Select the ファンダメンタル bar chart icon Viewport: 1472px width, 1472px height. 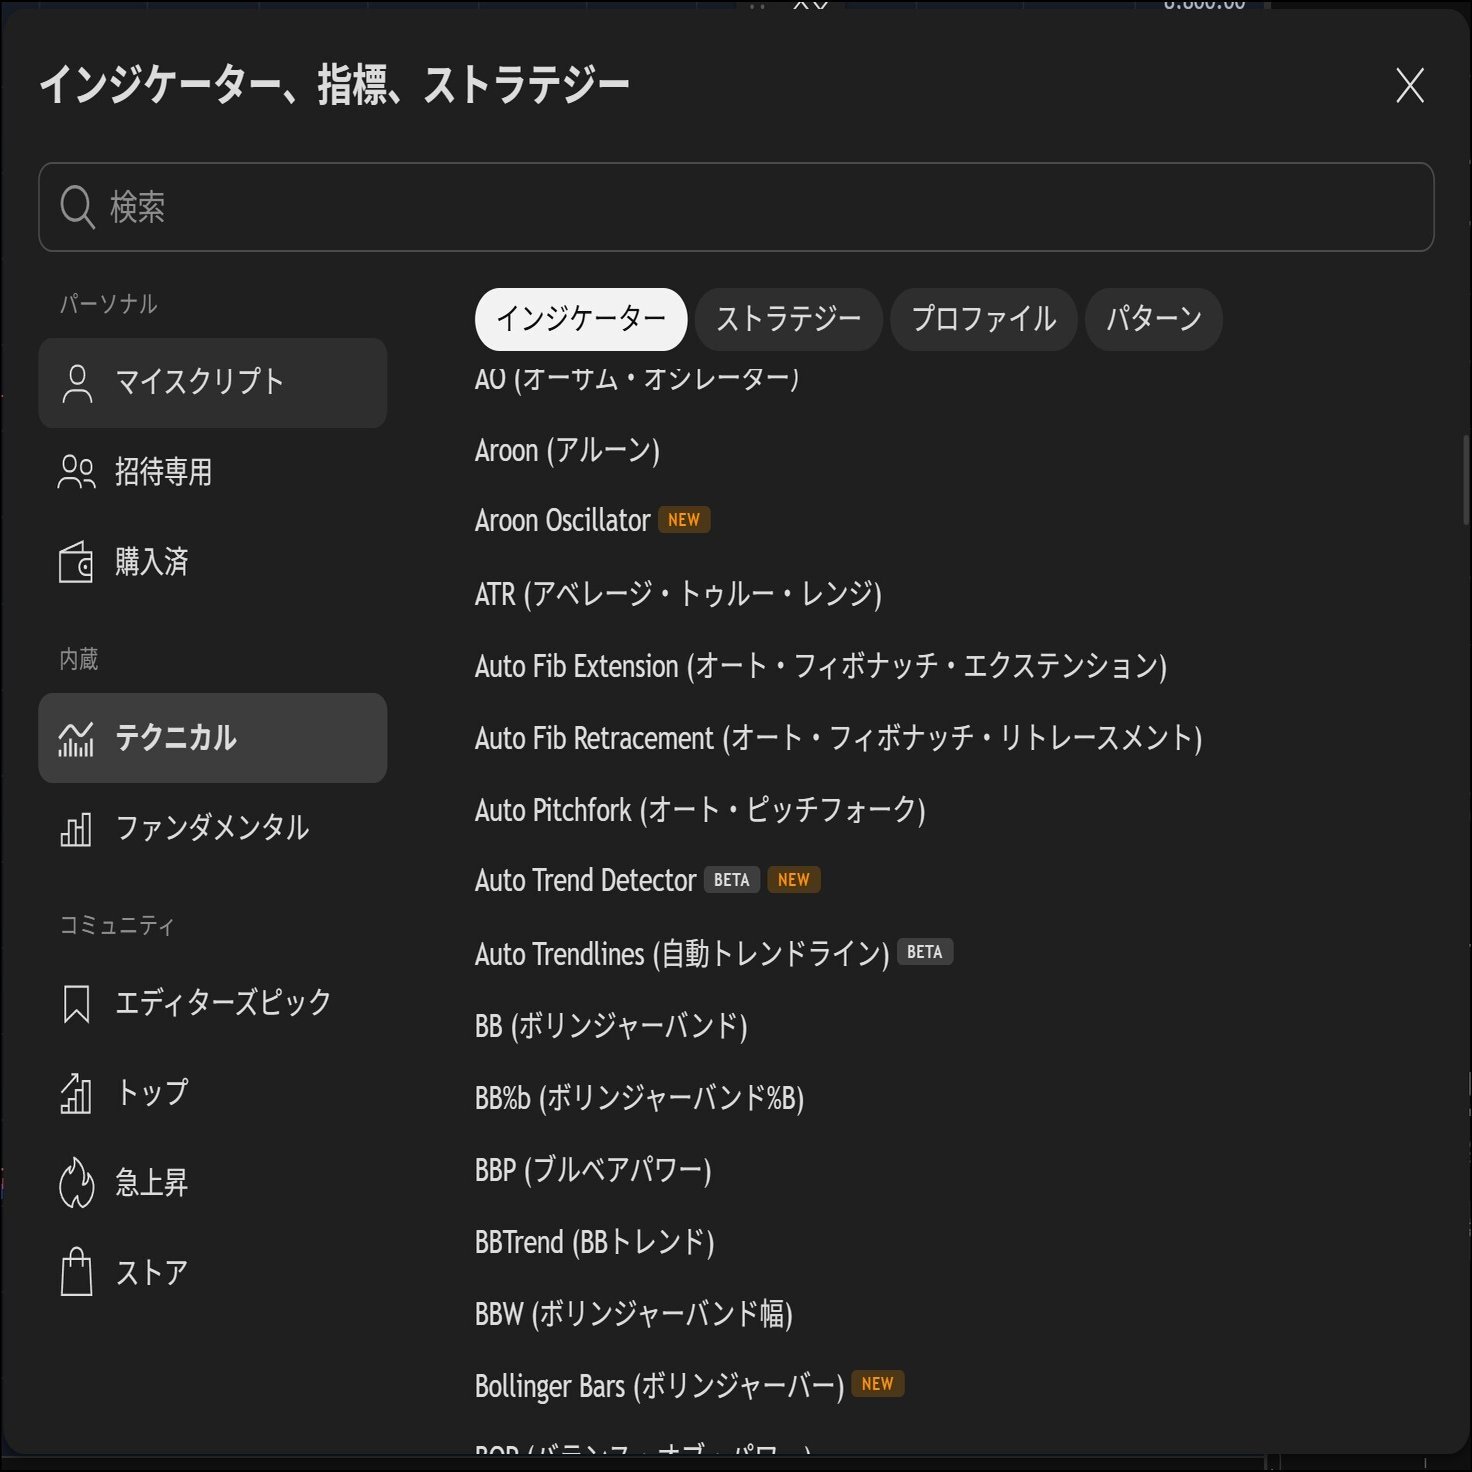pos(77,828)
